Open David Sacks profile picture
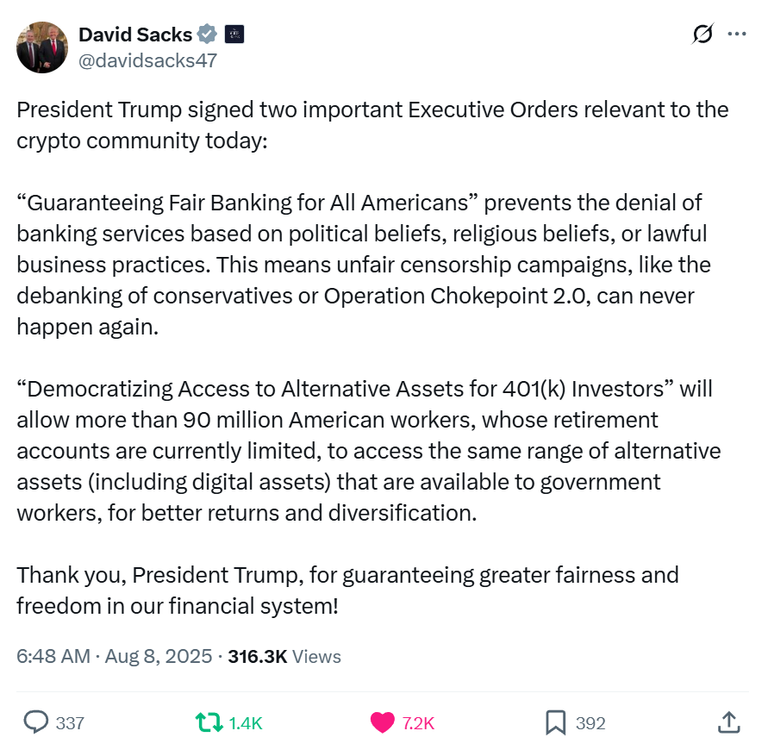The image size is (768, 750). (42, 47)
